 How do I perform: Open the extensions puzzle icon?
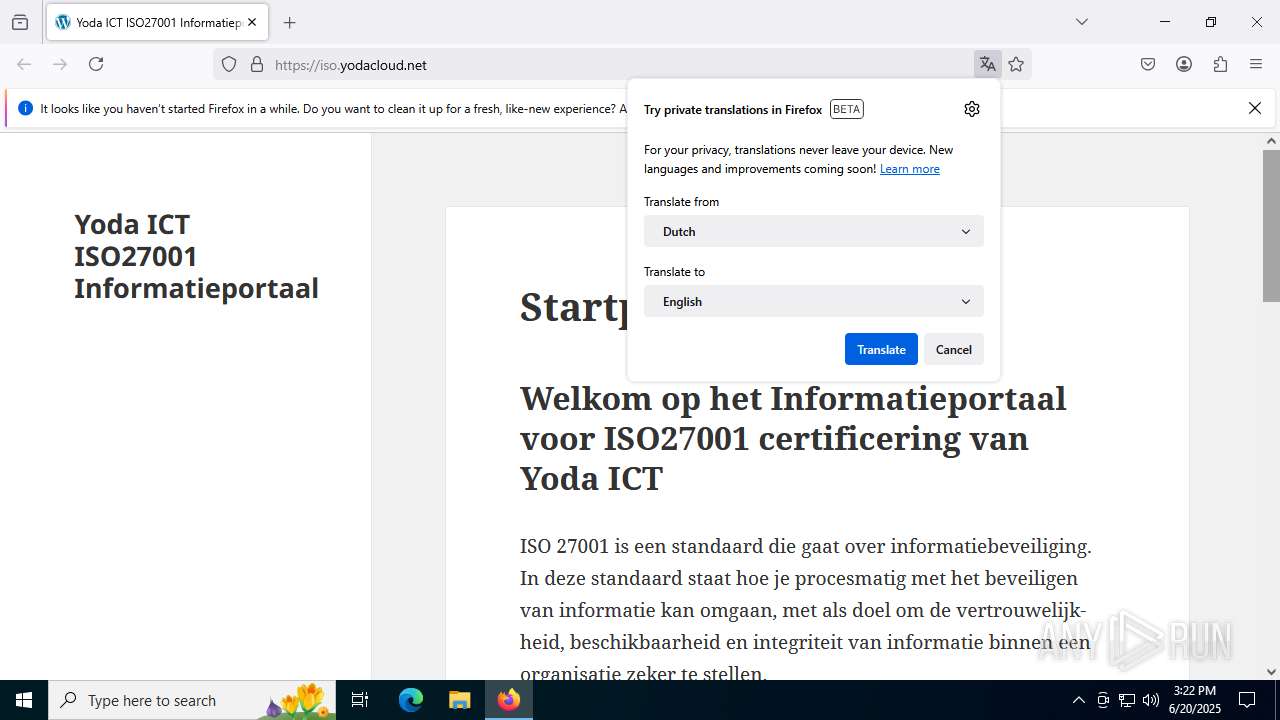1220,64
